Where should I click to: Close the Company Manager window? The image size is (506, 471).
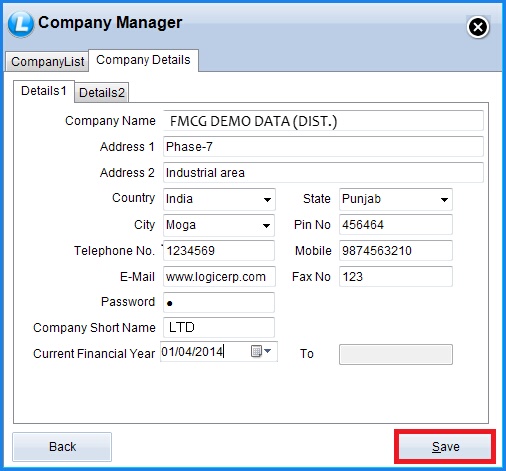(478, 27)
